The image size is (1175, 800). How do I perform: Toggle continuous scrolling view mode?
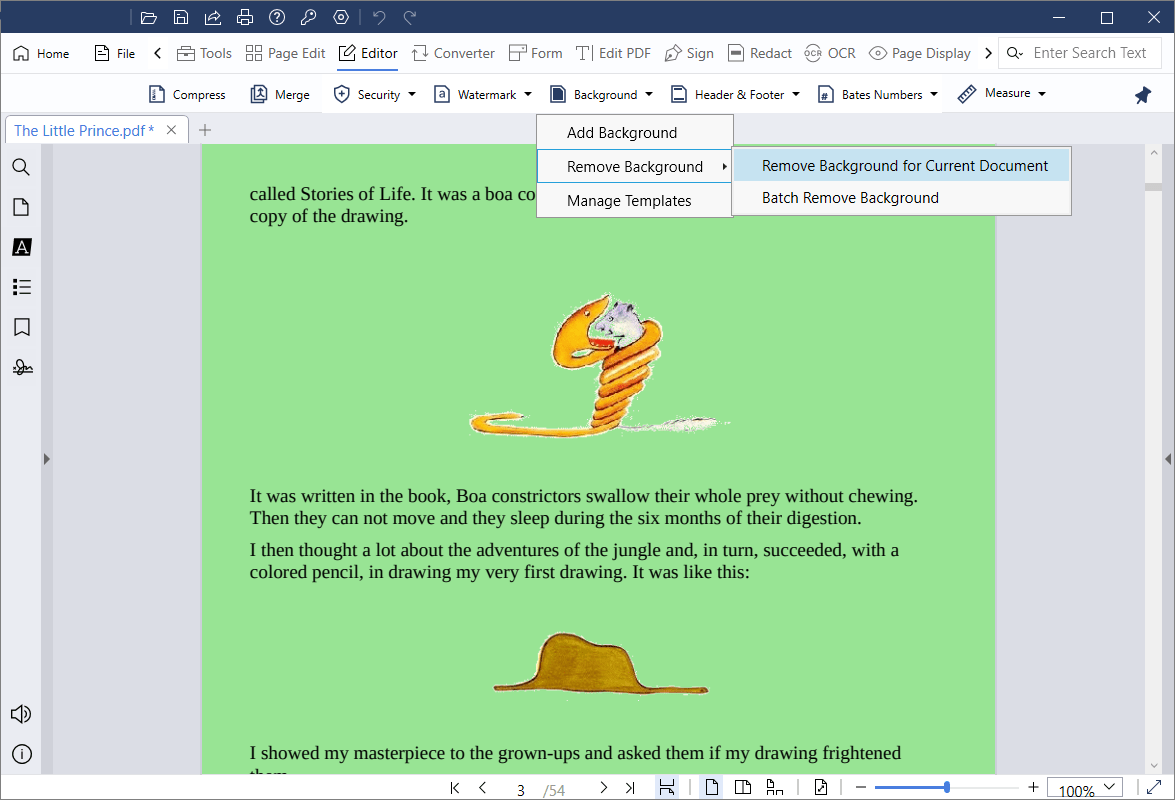tap(774, 787)
